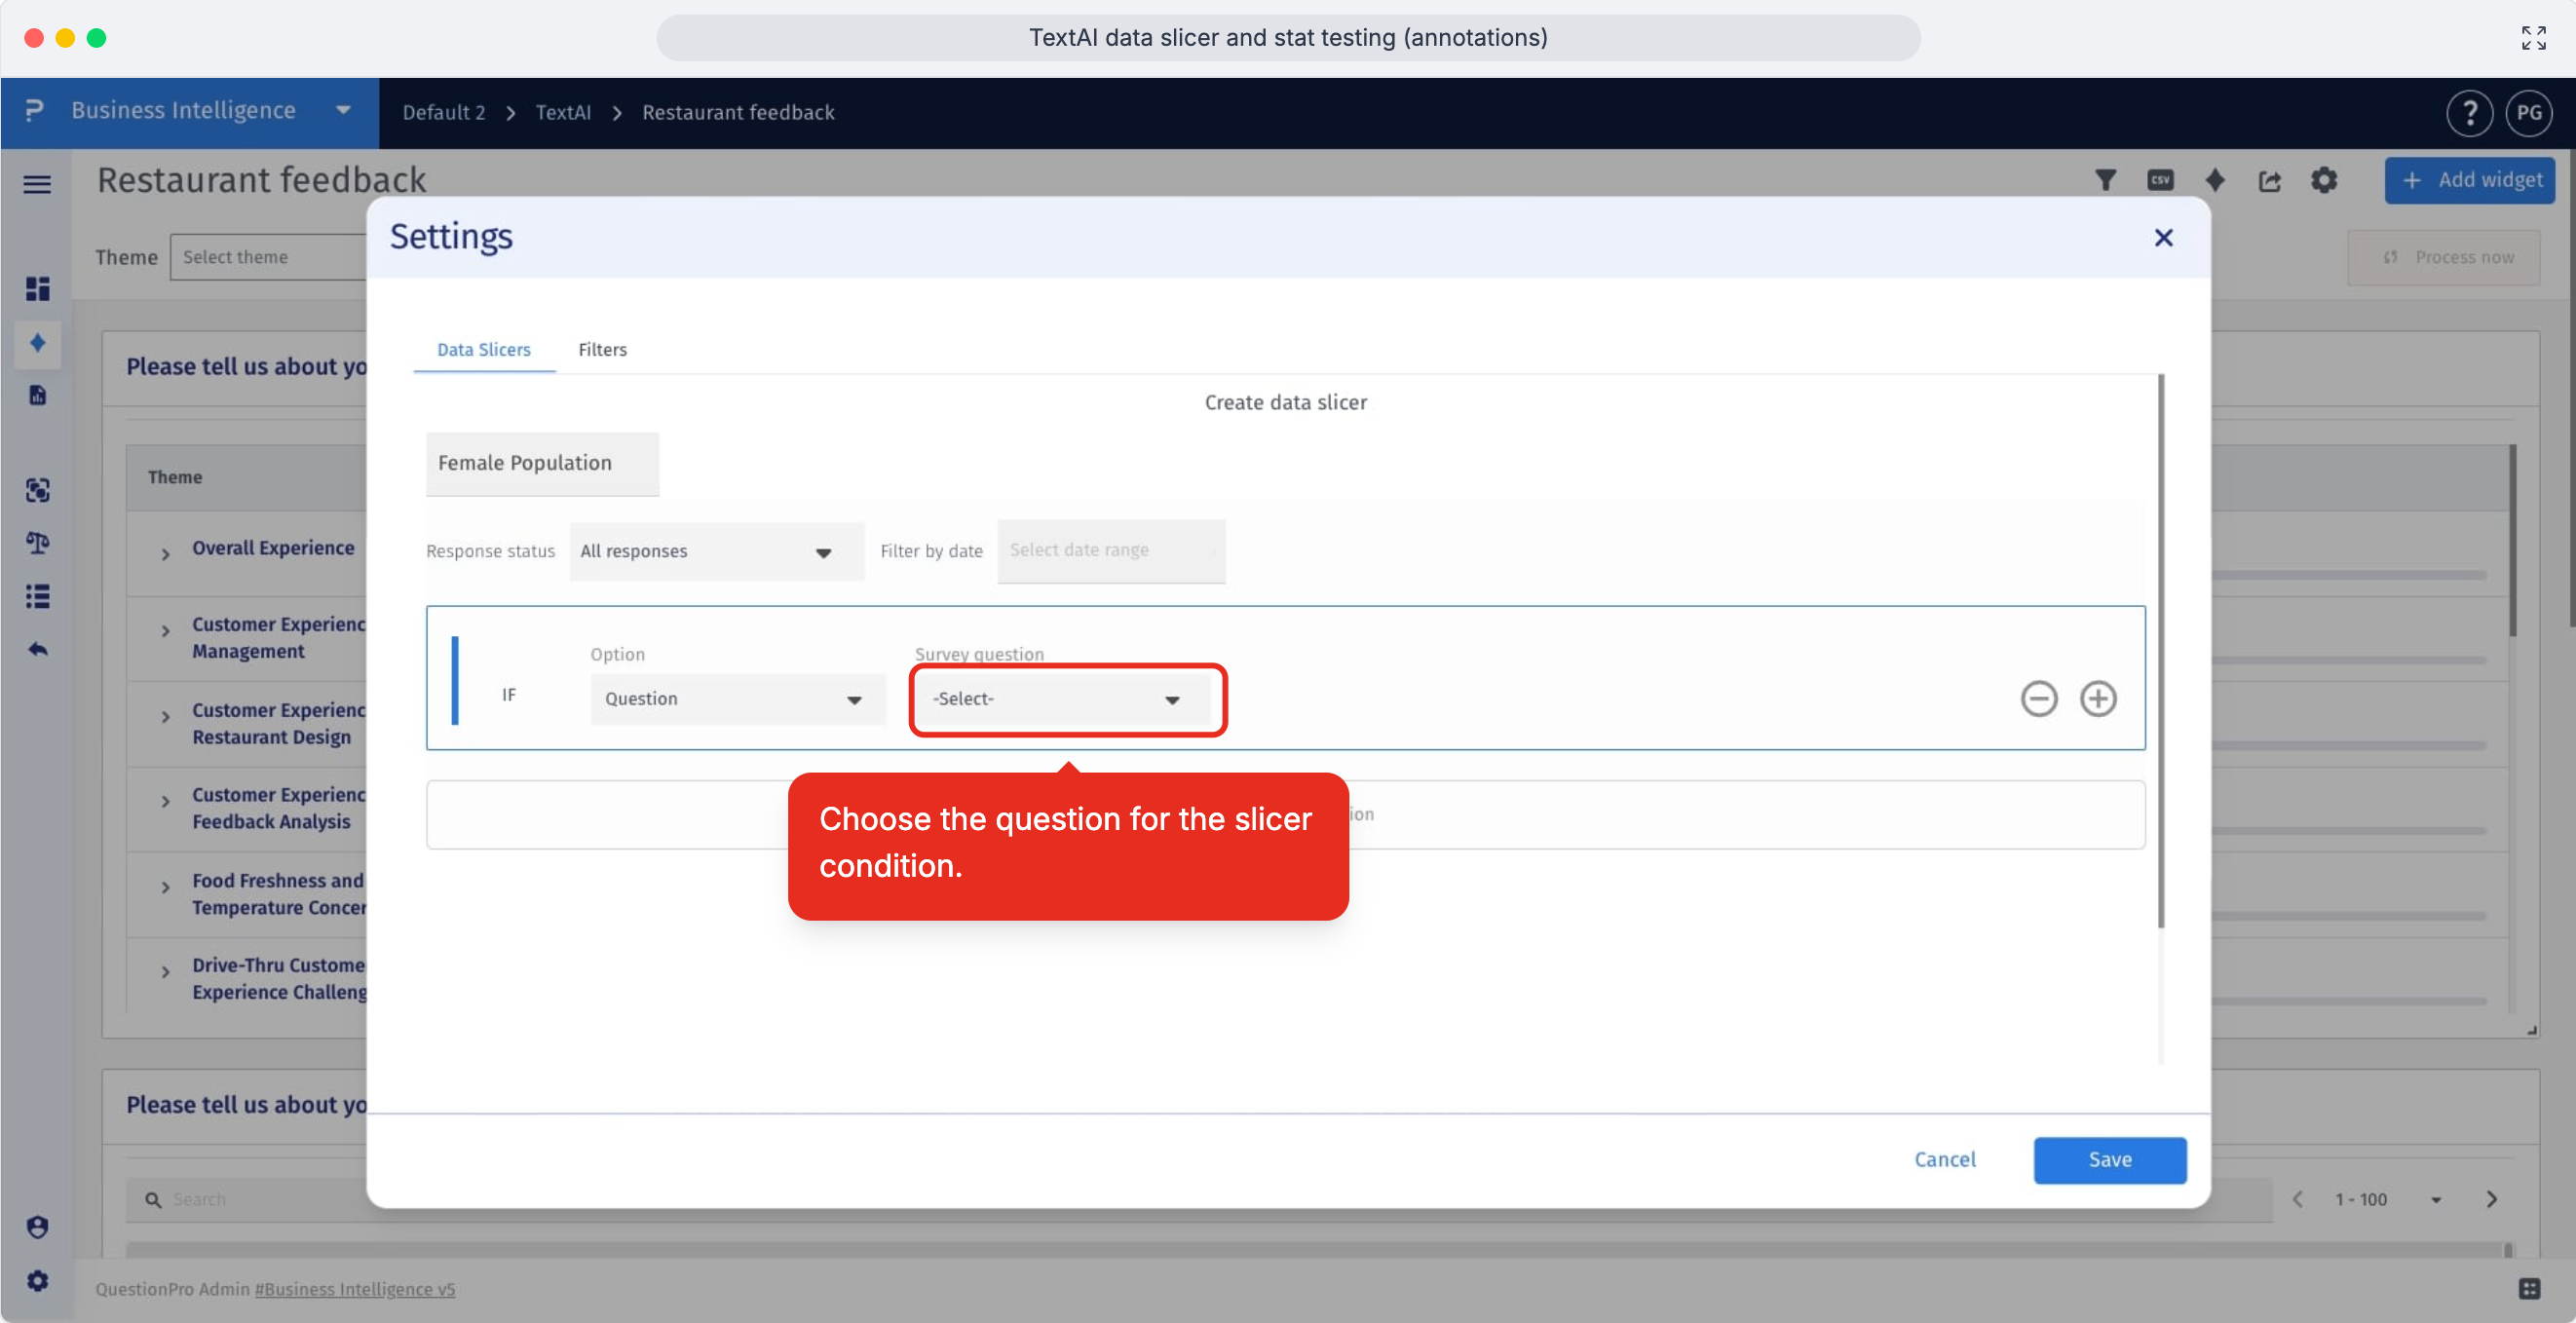Image resolution: width=2576 pixels, height=1323 pixels.
Task: Expand the Customer Experience Management row
Action: click(x=165, y=631)
